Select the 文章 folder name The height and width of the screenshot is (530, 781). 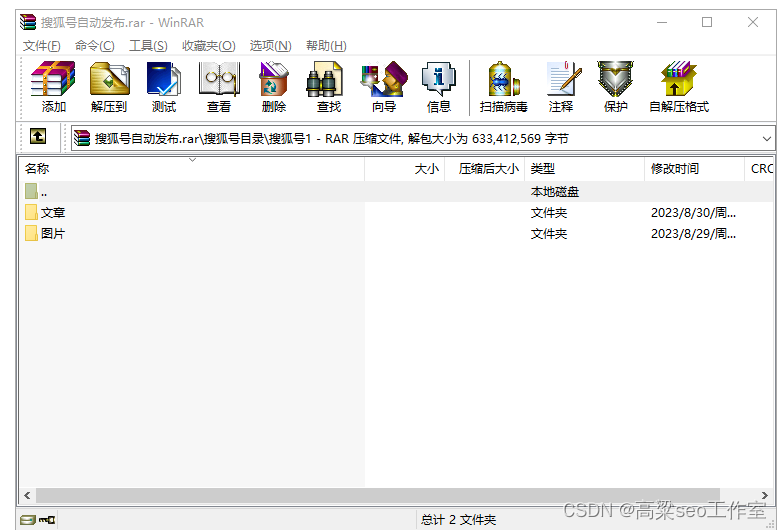tap(53, 213)
